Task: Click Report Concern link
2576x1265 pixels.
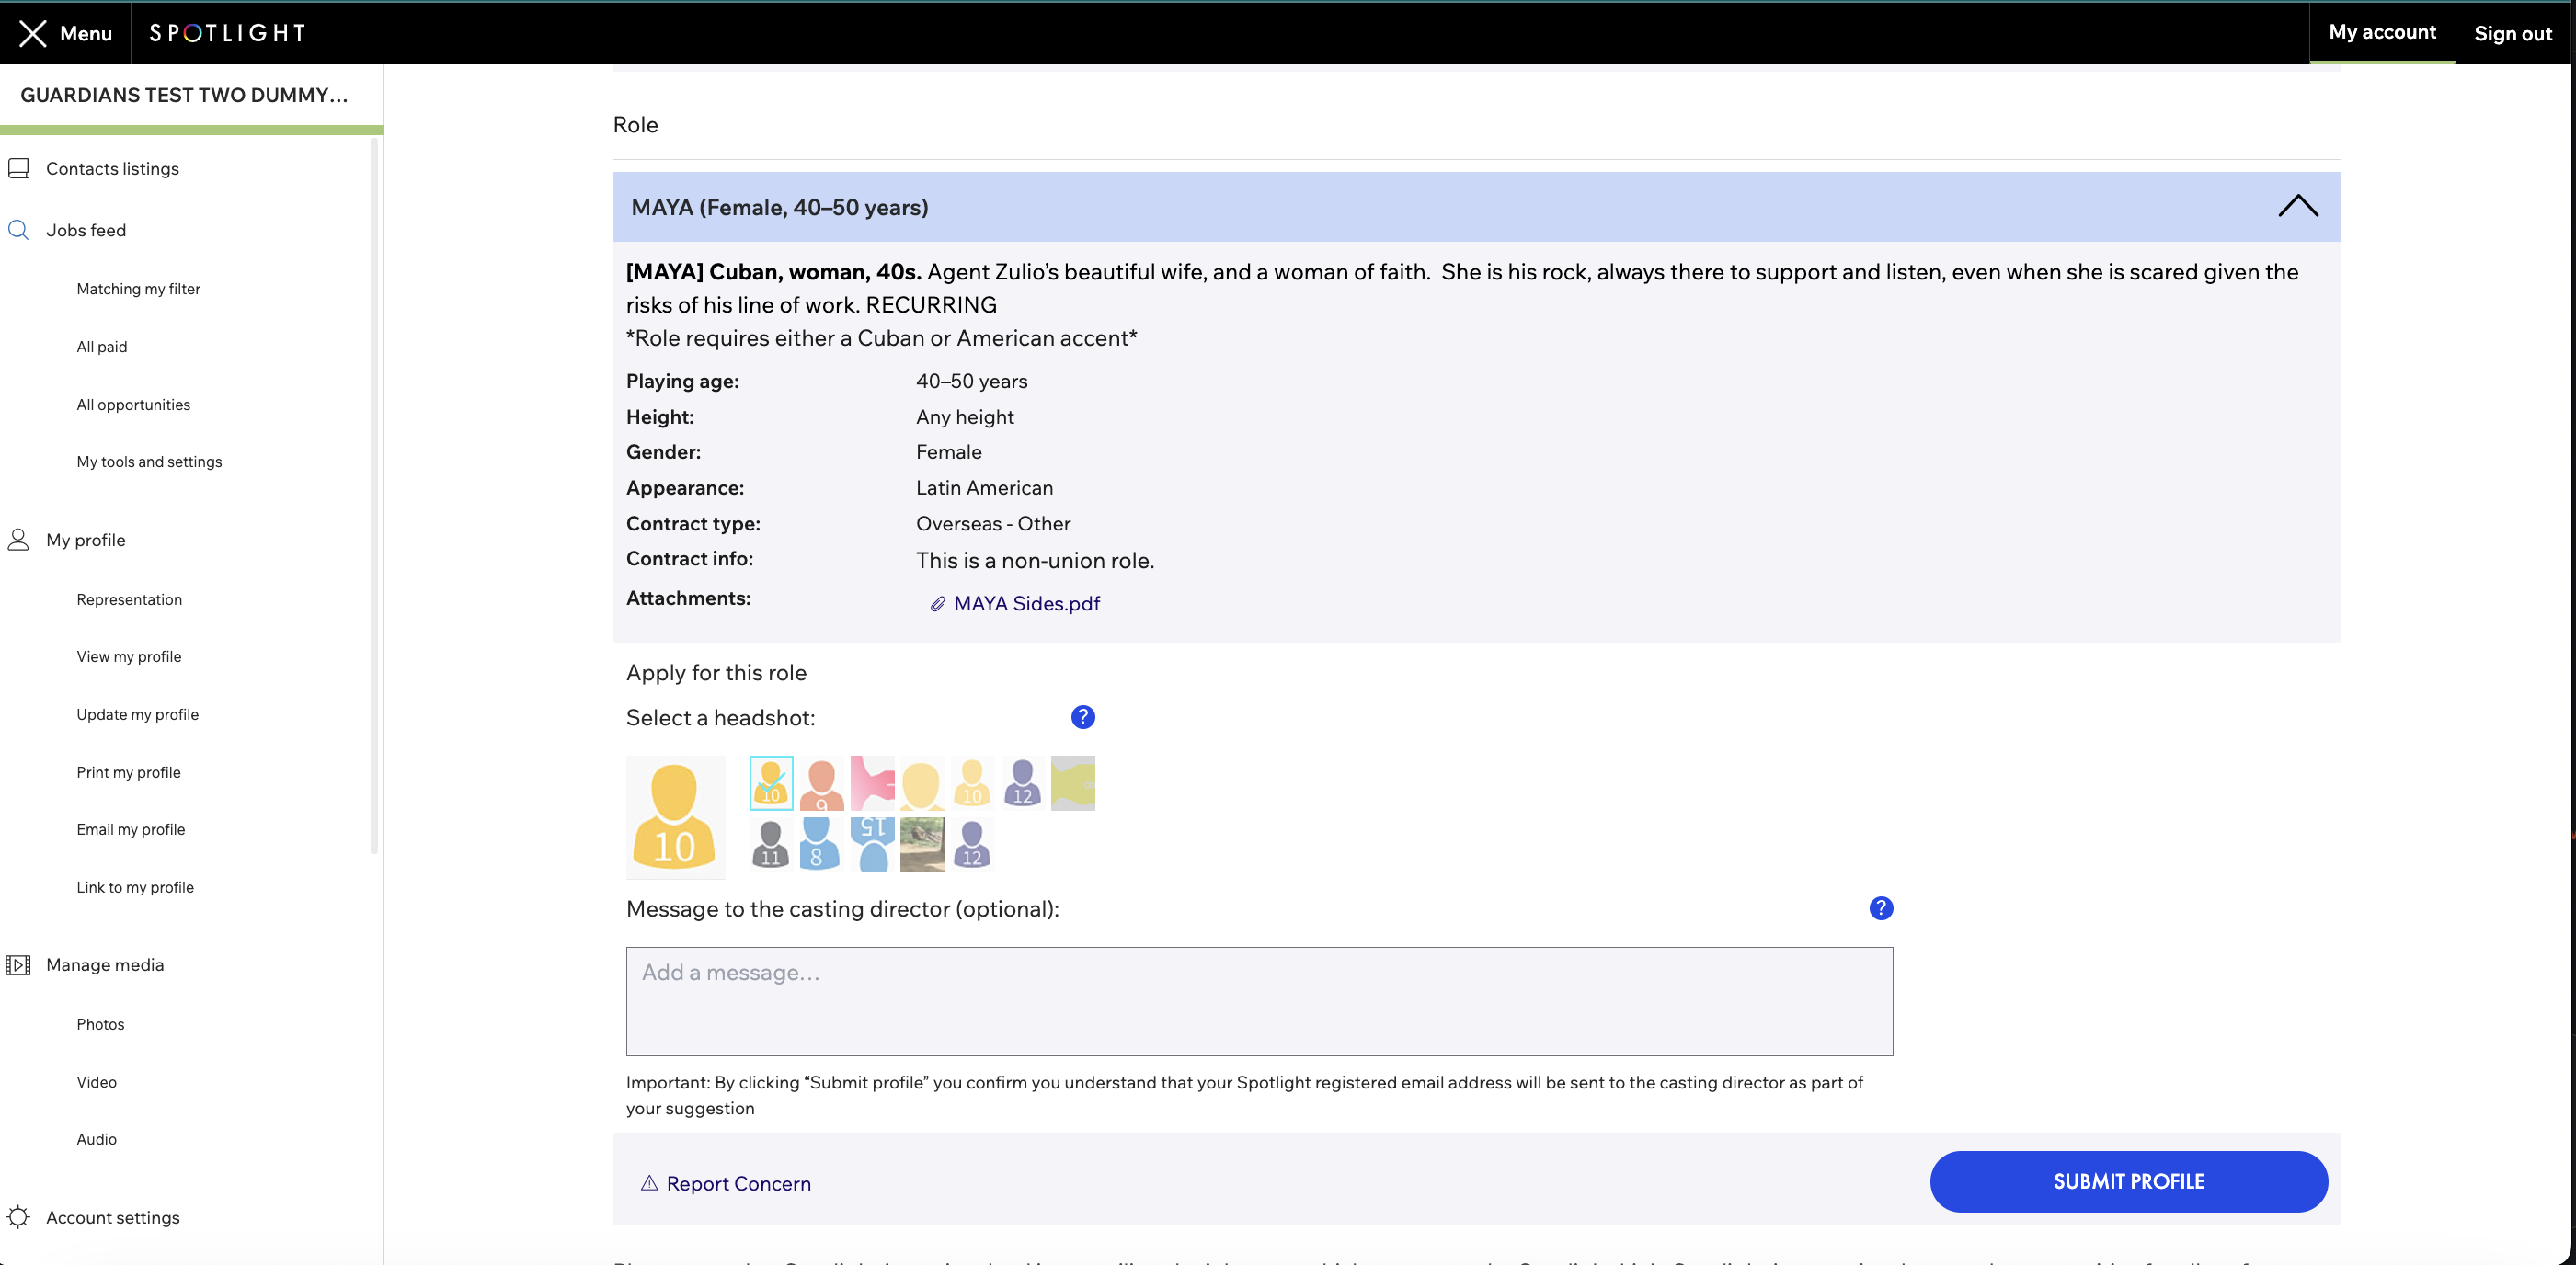Action: point(739,1184)
